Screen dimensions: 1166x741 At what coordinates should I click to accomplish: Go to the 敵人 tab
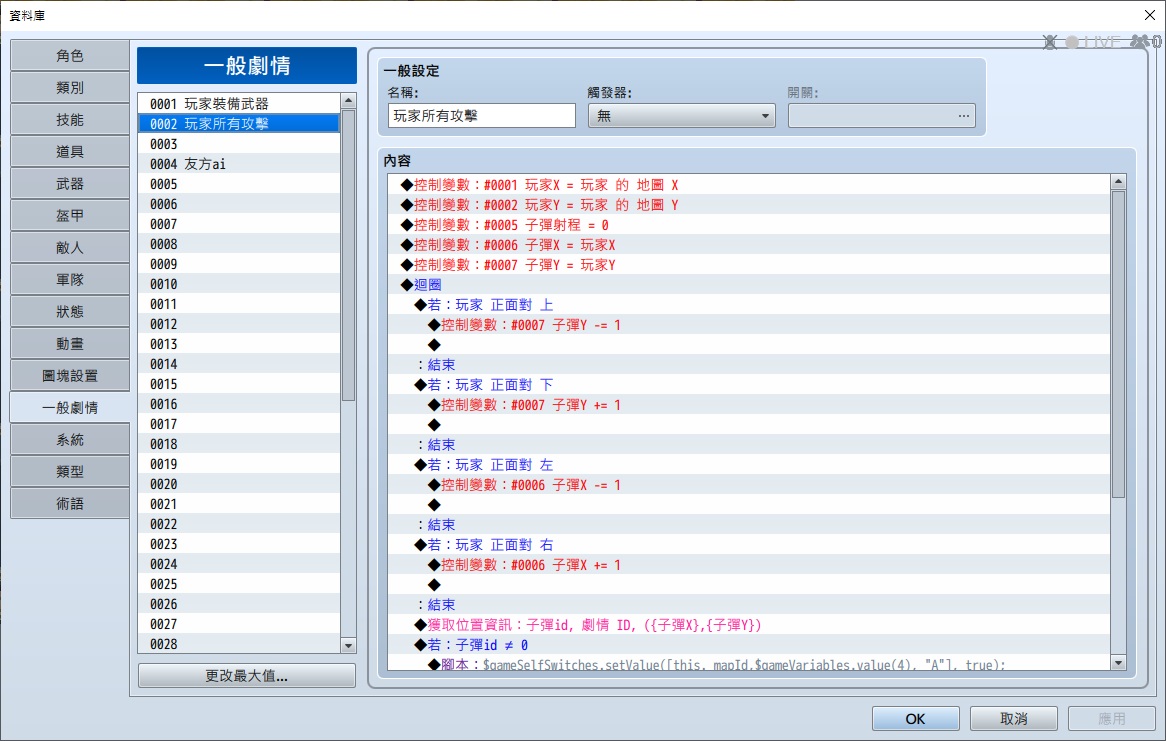point(70,248)
